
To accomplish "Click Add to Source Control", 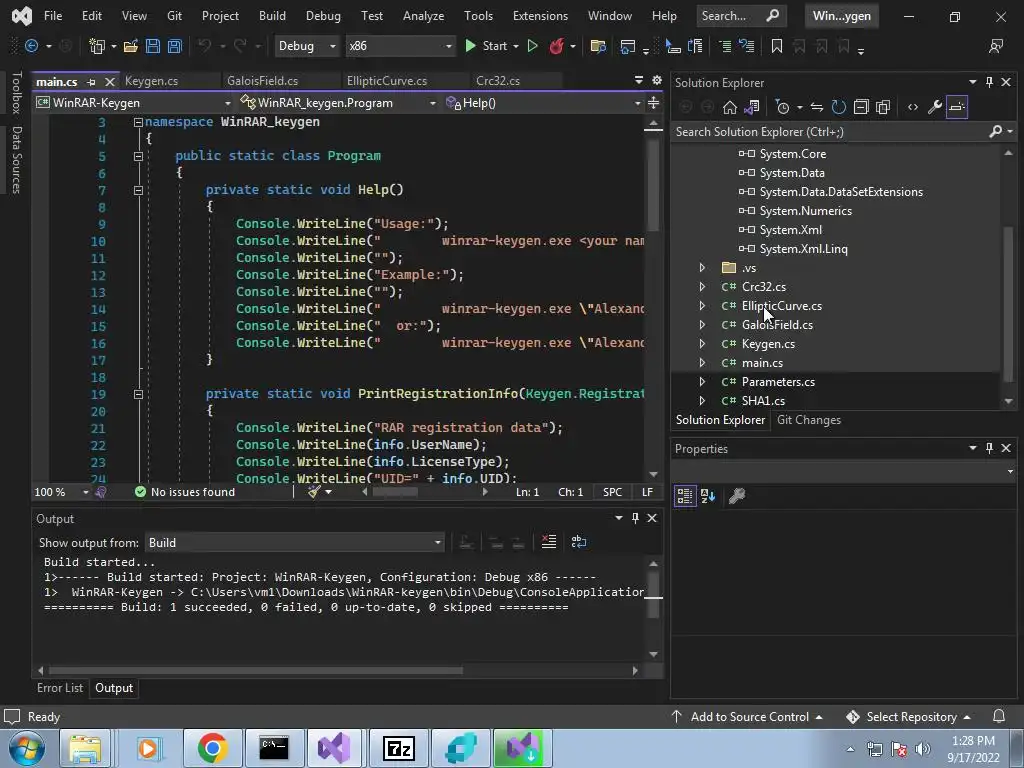I will pyautogui.click(x=746, y=716).
